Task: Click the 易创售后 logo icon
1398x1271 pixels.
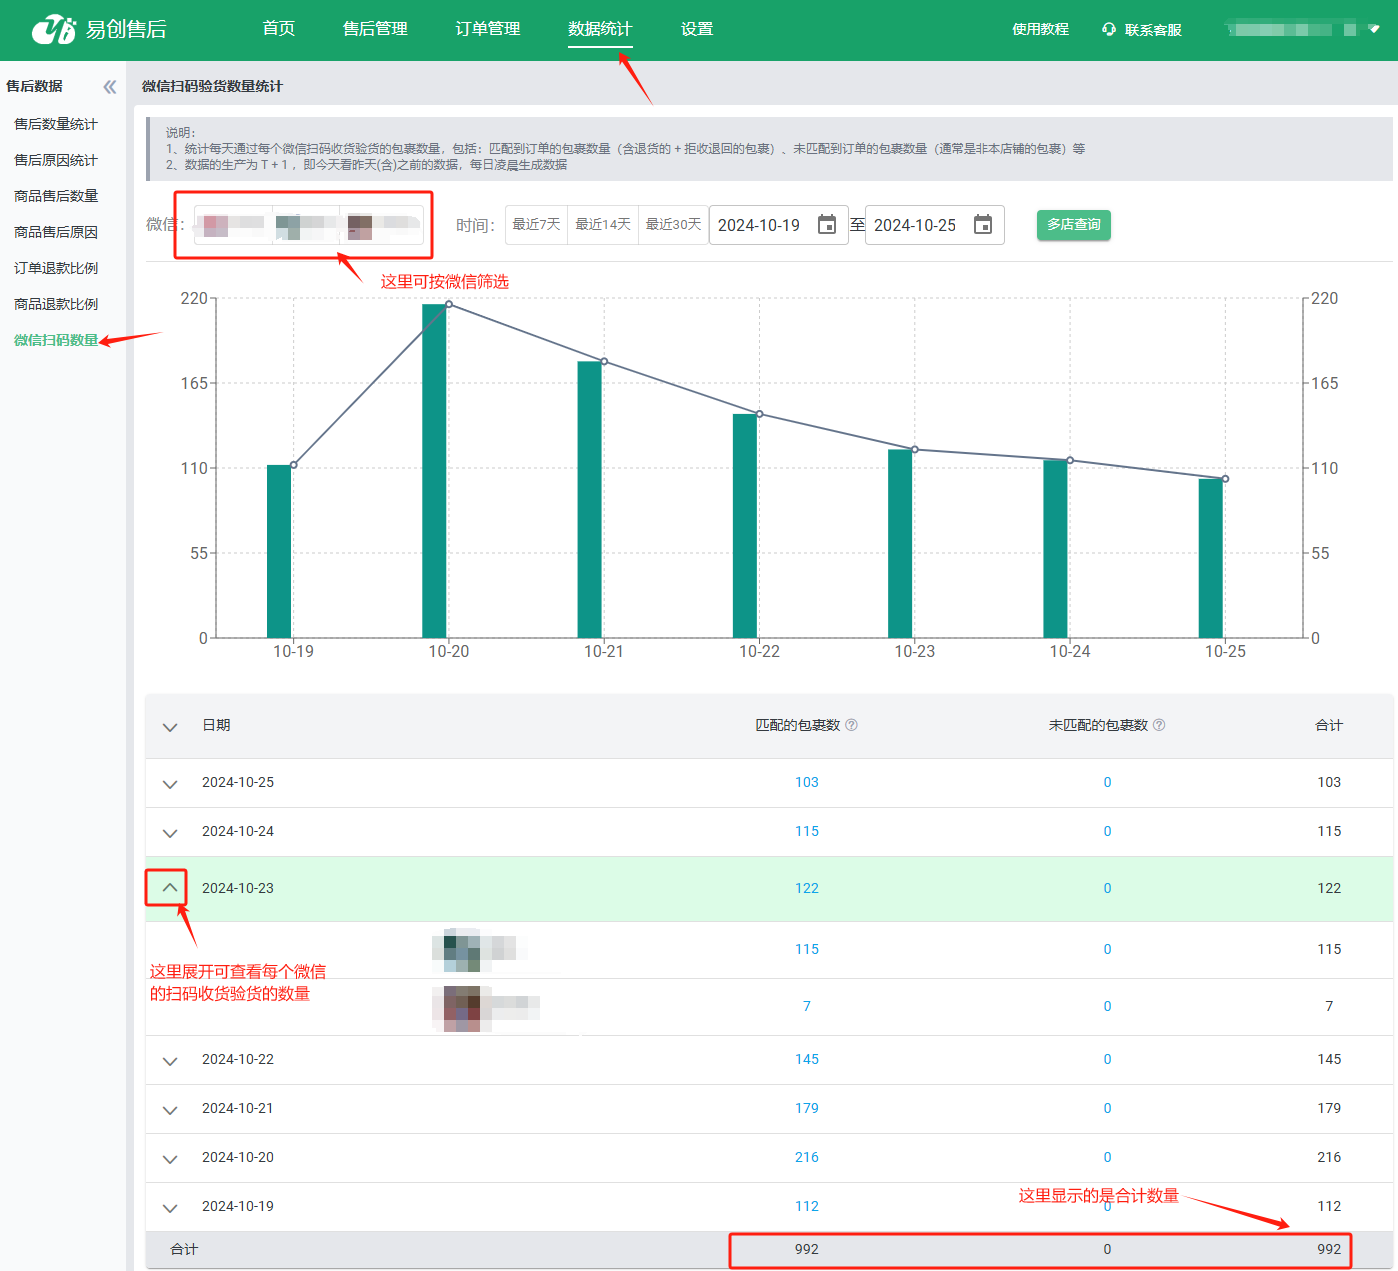Action: point(53,29)
